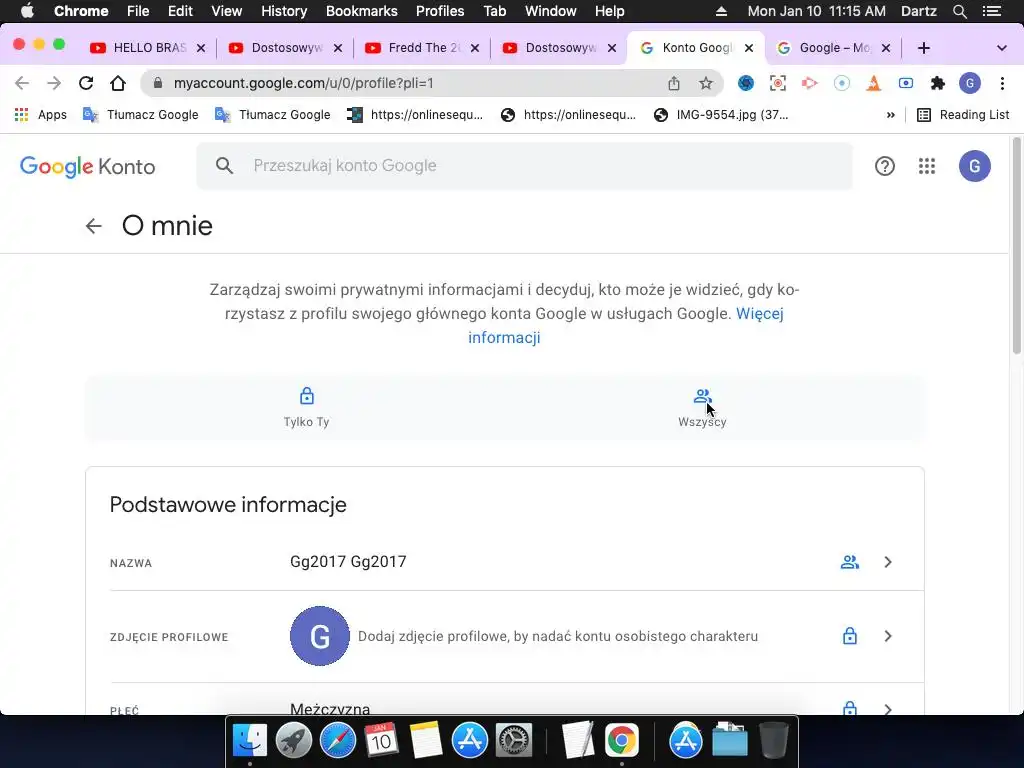
Task: Open a new tab with plus button
Action: (923, 48)
